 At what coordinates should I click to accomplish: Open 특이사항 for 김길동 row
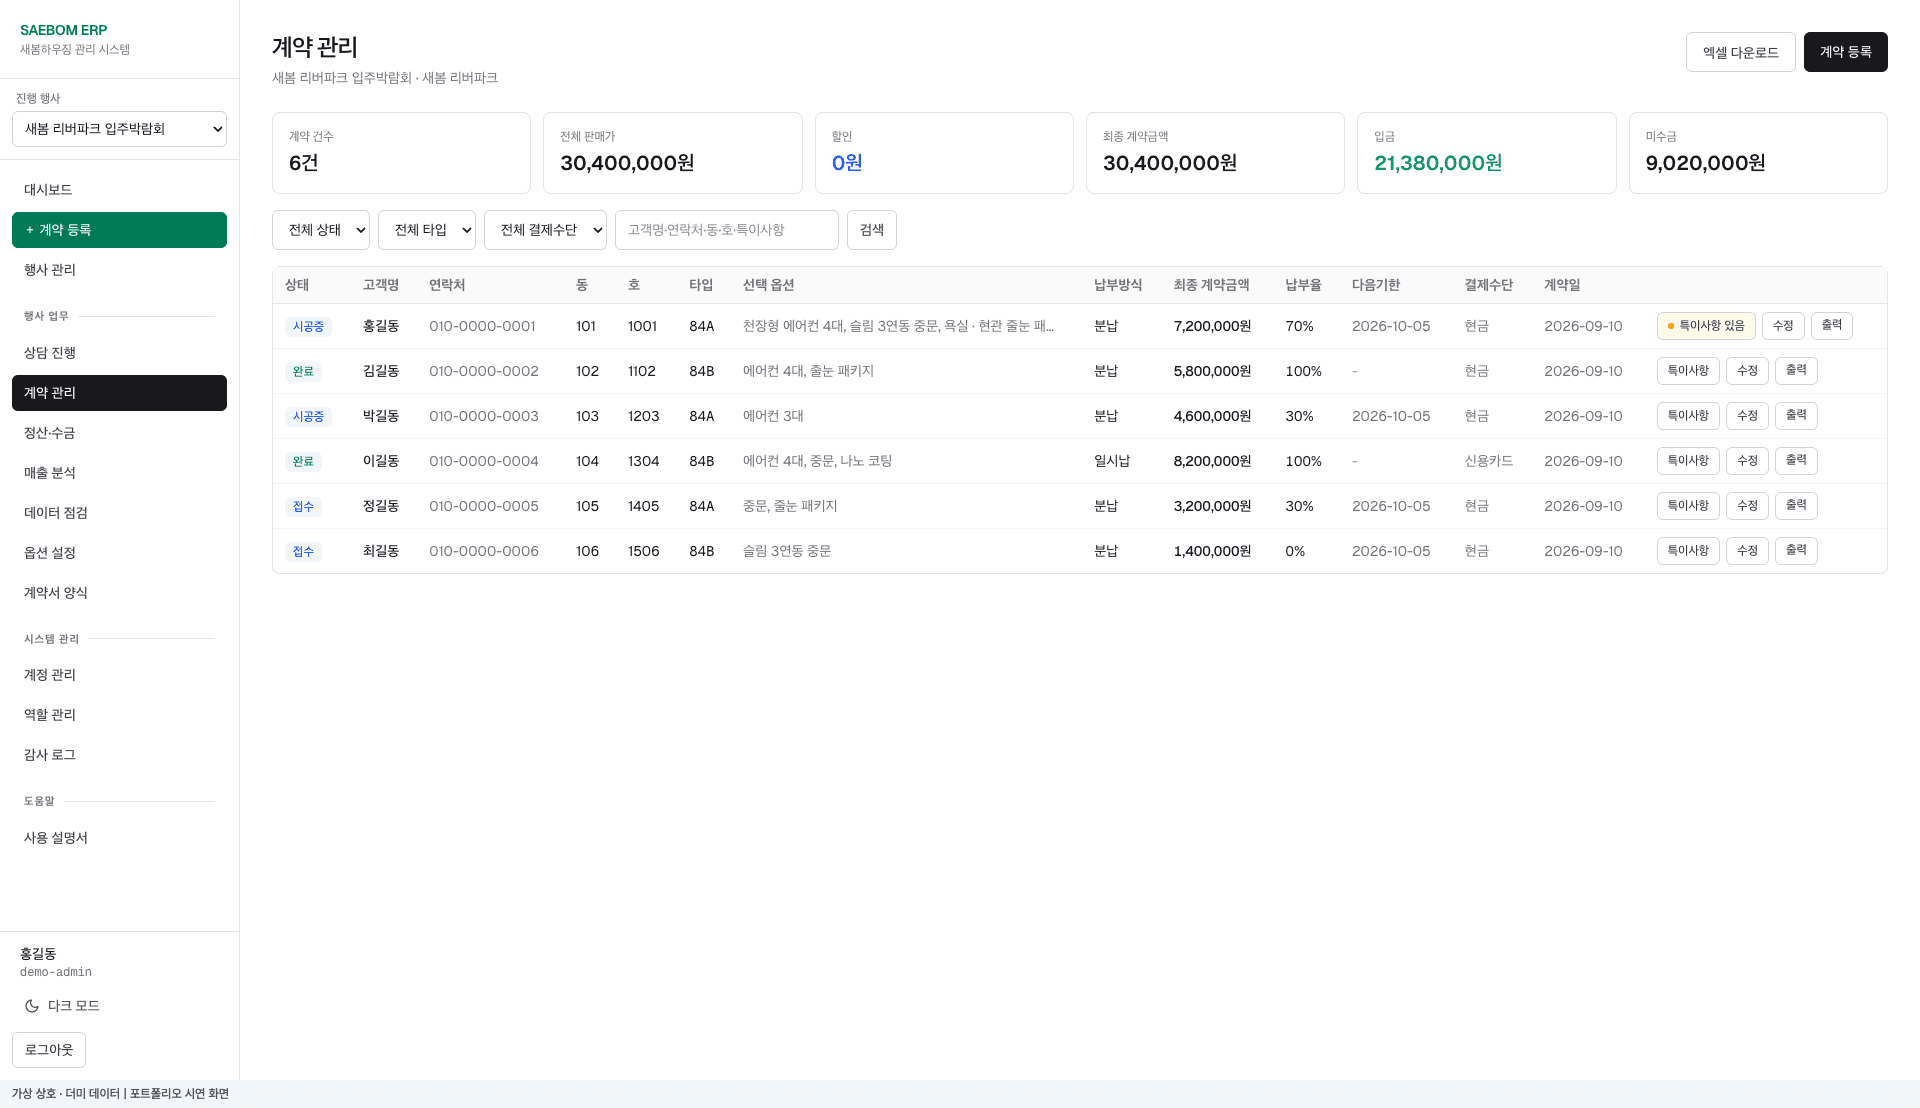tap(1688, 371)
